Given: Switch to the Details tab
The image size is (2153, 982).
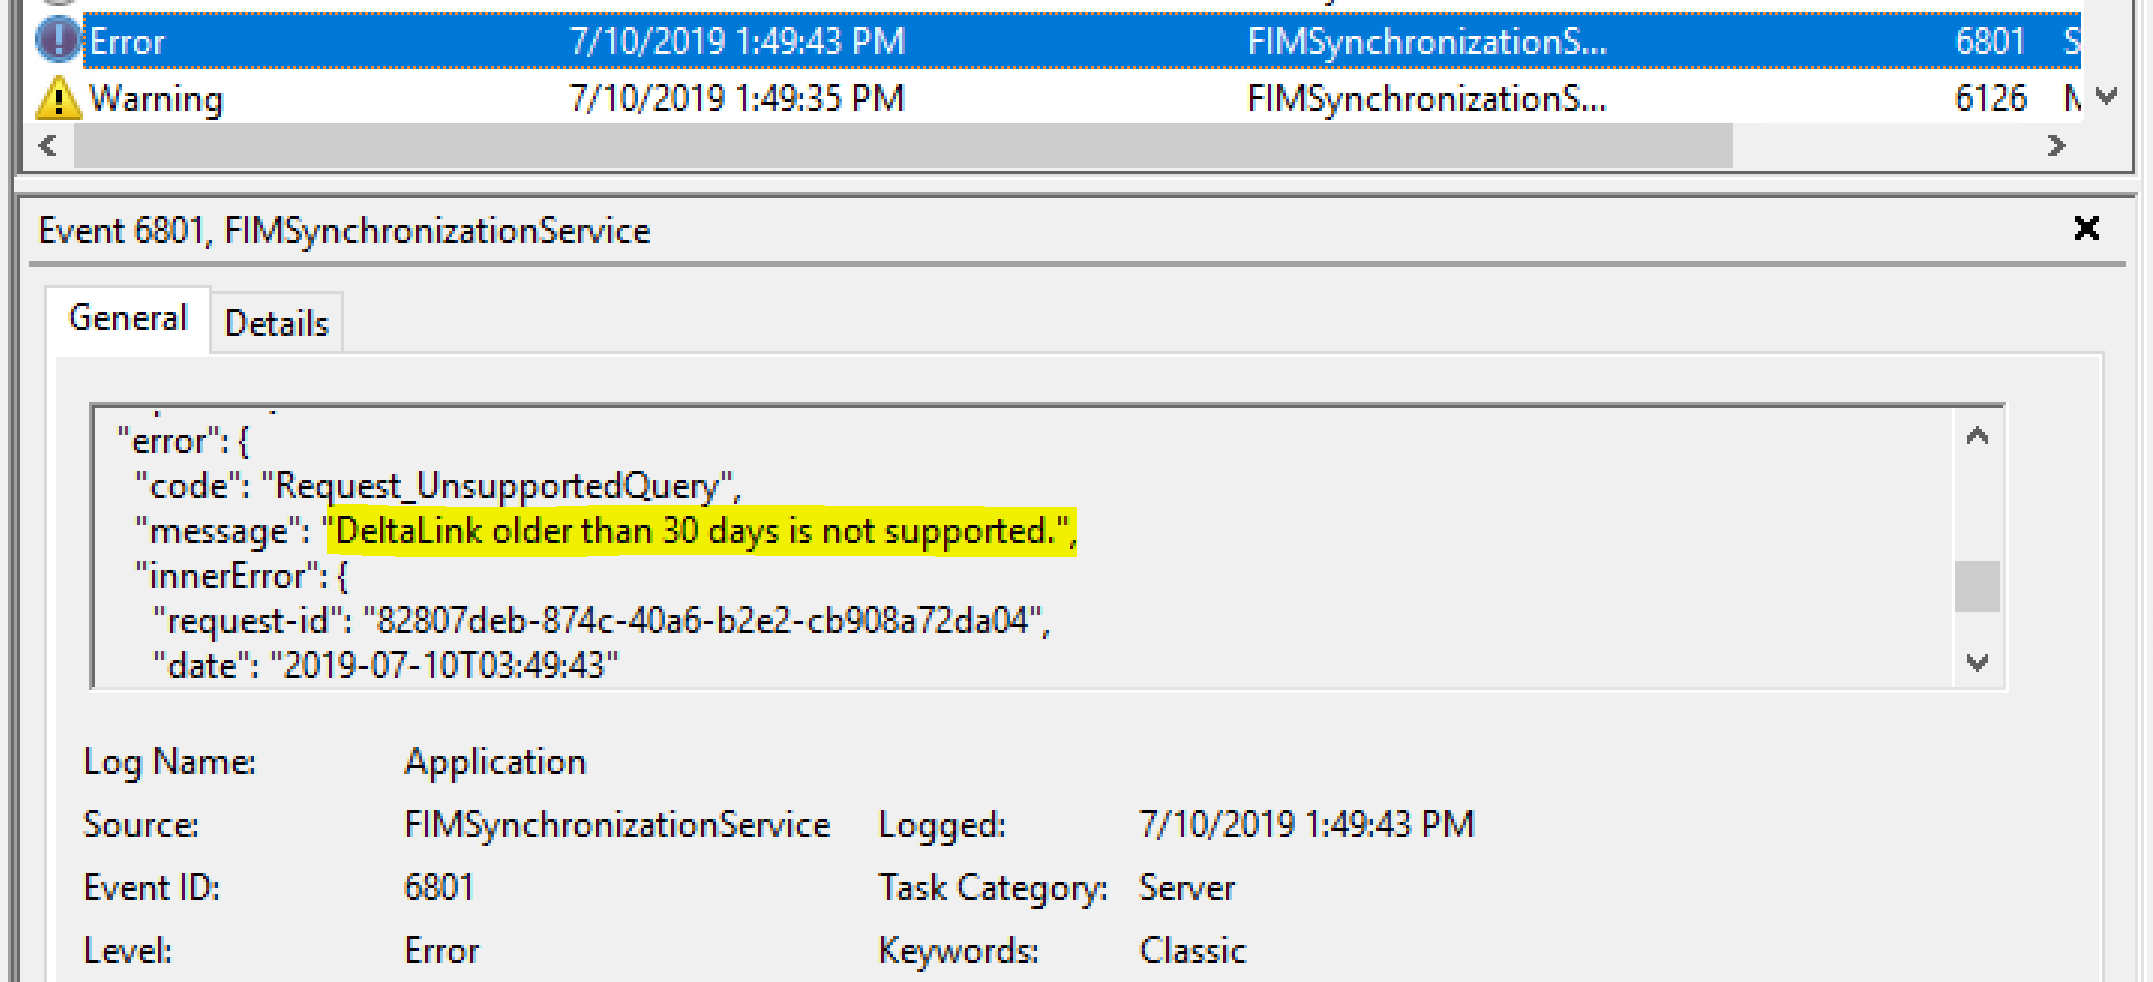Looking at the screenshot, I should (x=276, y=323).
